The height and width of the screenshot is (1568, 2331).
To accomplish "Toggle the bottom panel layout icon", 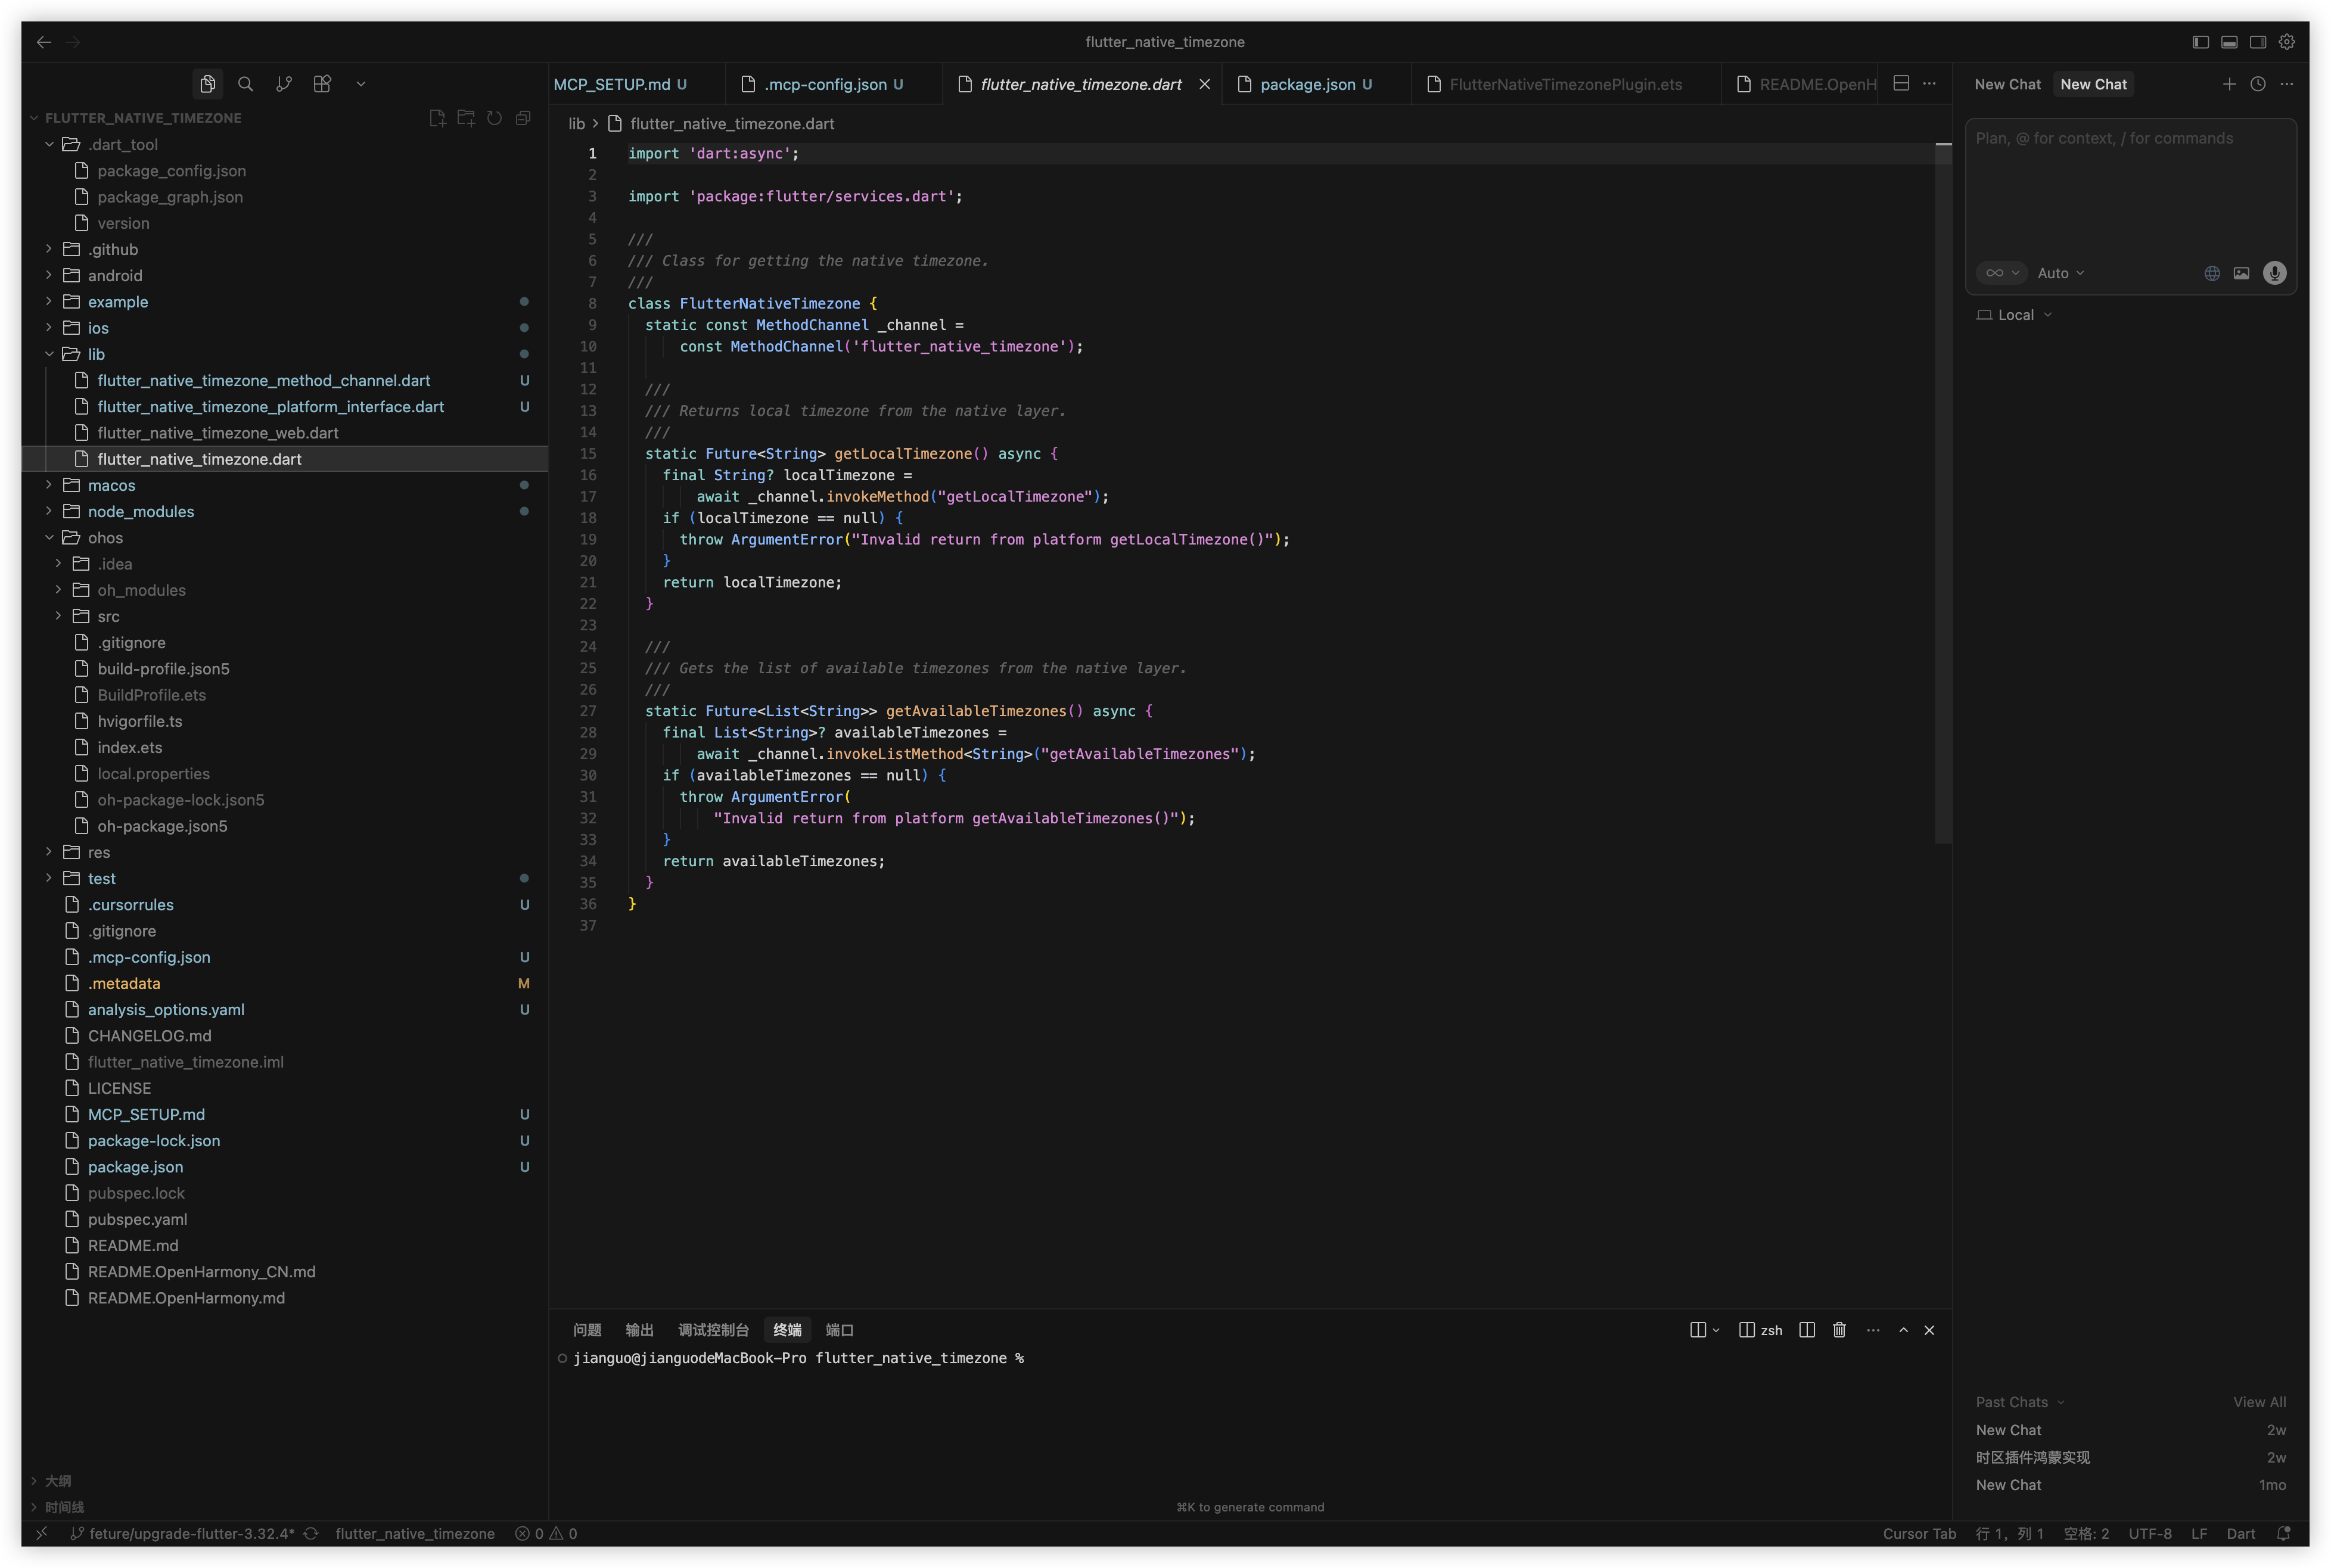I will 2229,42.
